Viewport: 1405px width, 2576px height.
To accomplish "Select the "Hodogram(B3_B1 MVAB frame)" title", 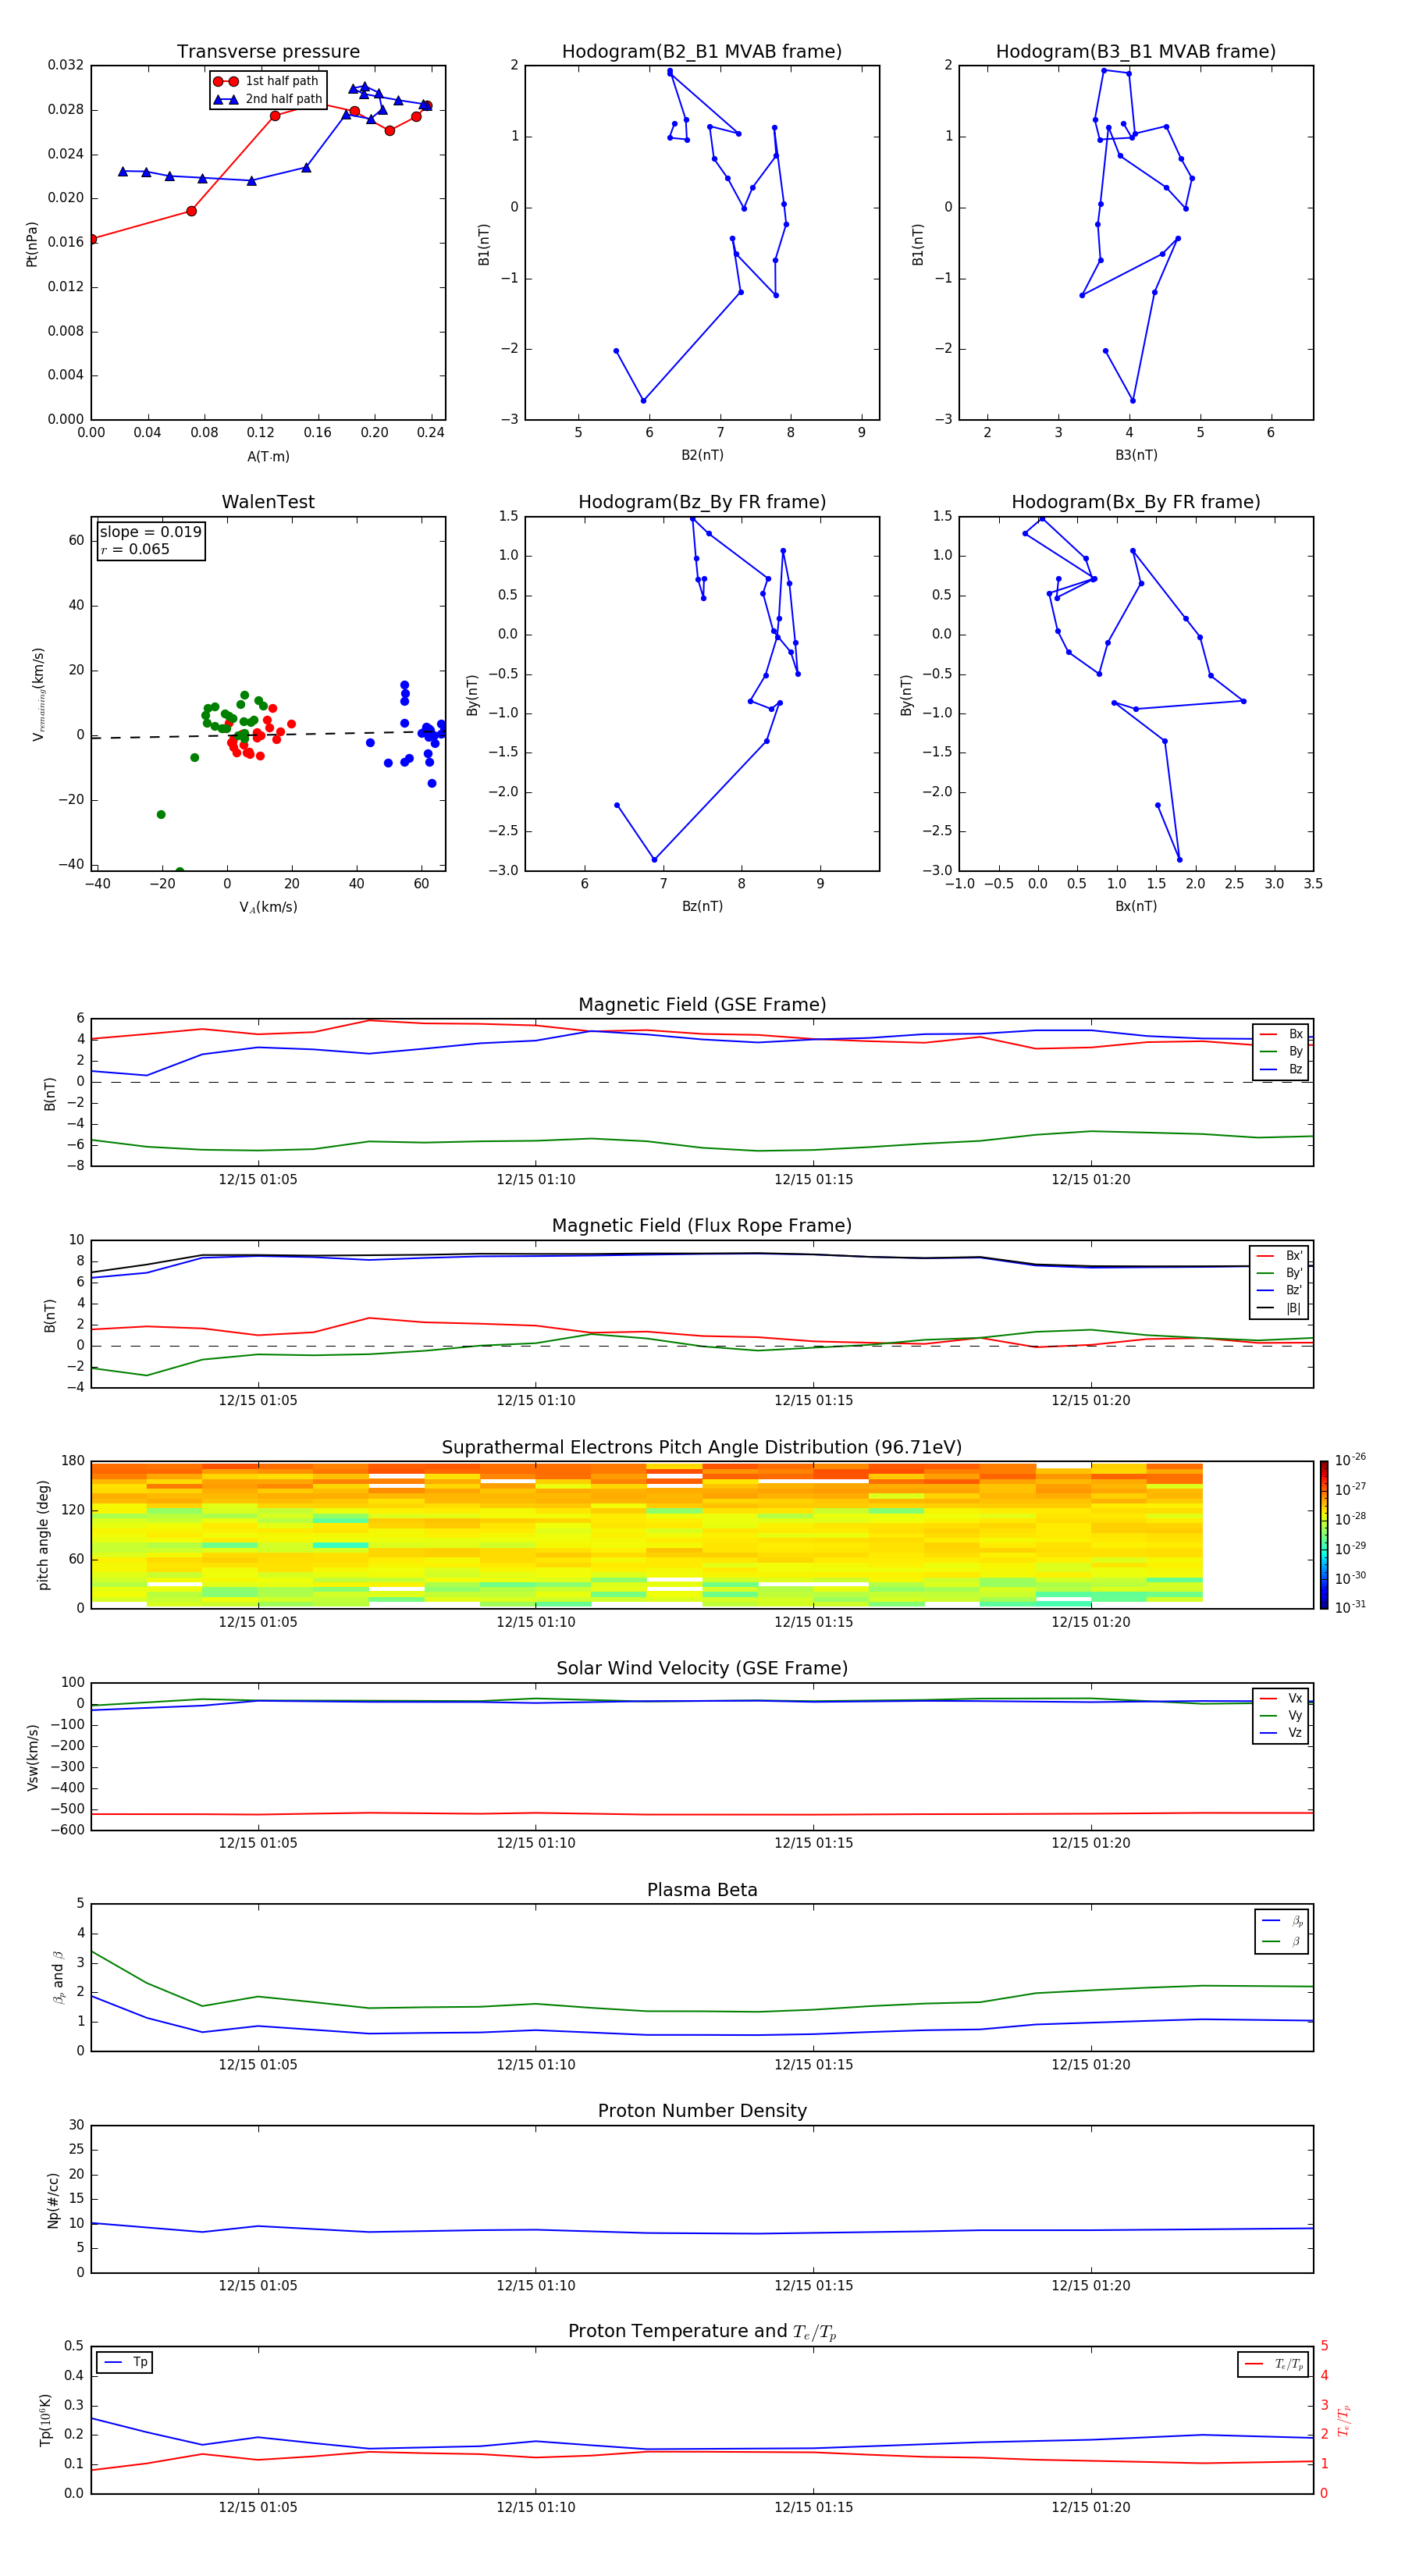I will pos(1136,52).
